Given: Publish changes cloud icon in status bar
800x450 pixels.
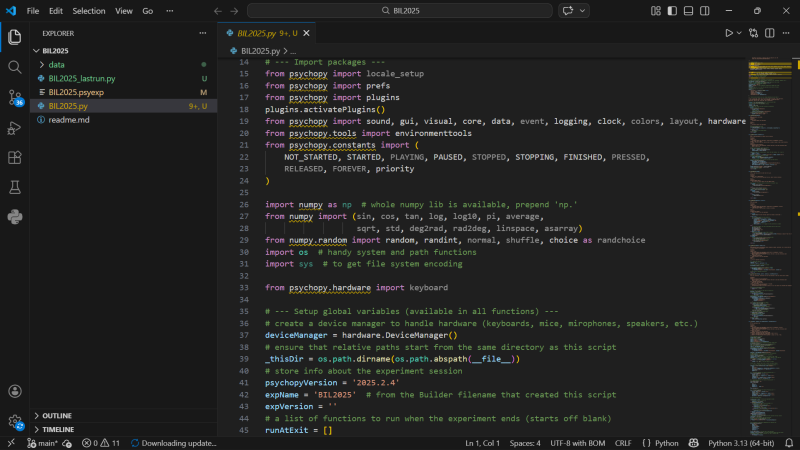Looking at the screenshot, I should (67, 443).
